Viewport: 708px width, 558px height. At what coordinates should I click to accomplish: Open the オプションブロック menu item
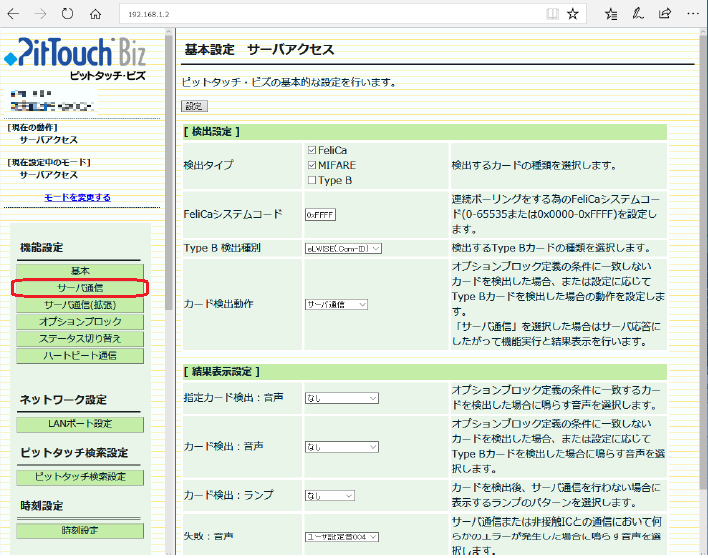[80, 322]
